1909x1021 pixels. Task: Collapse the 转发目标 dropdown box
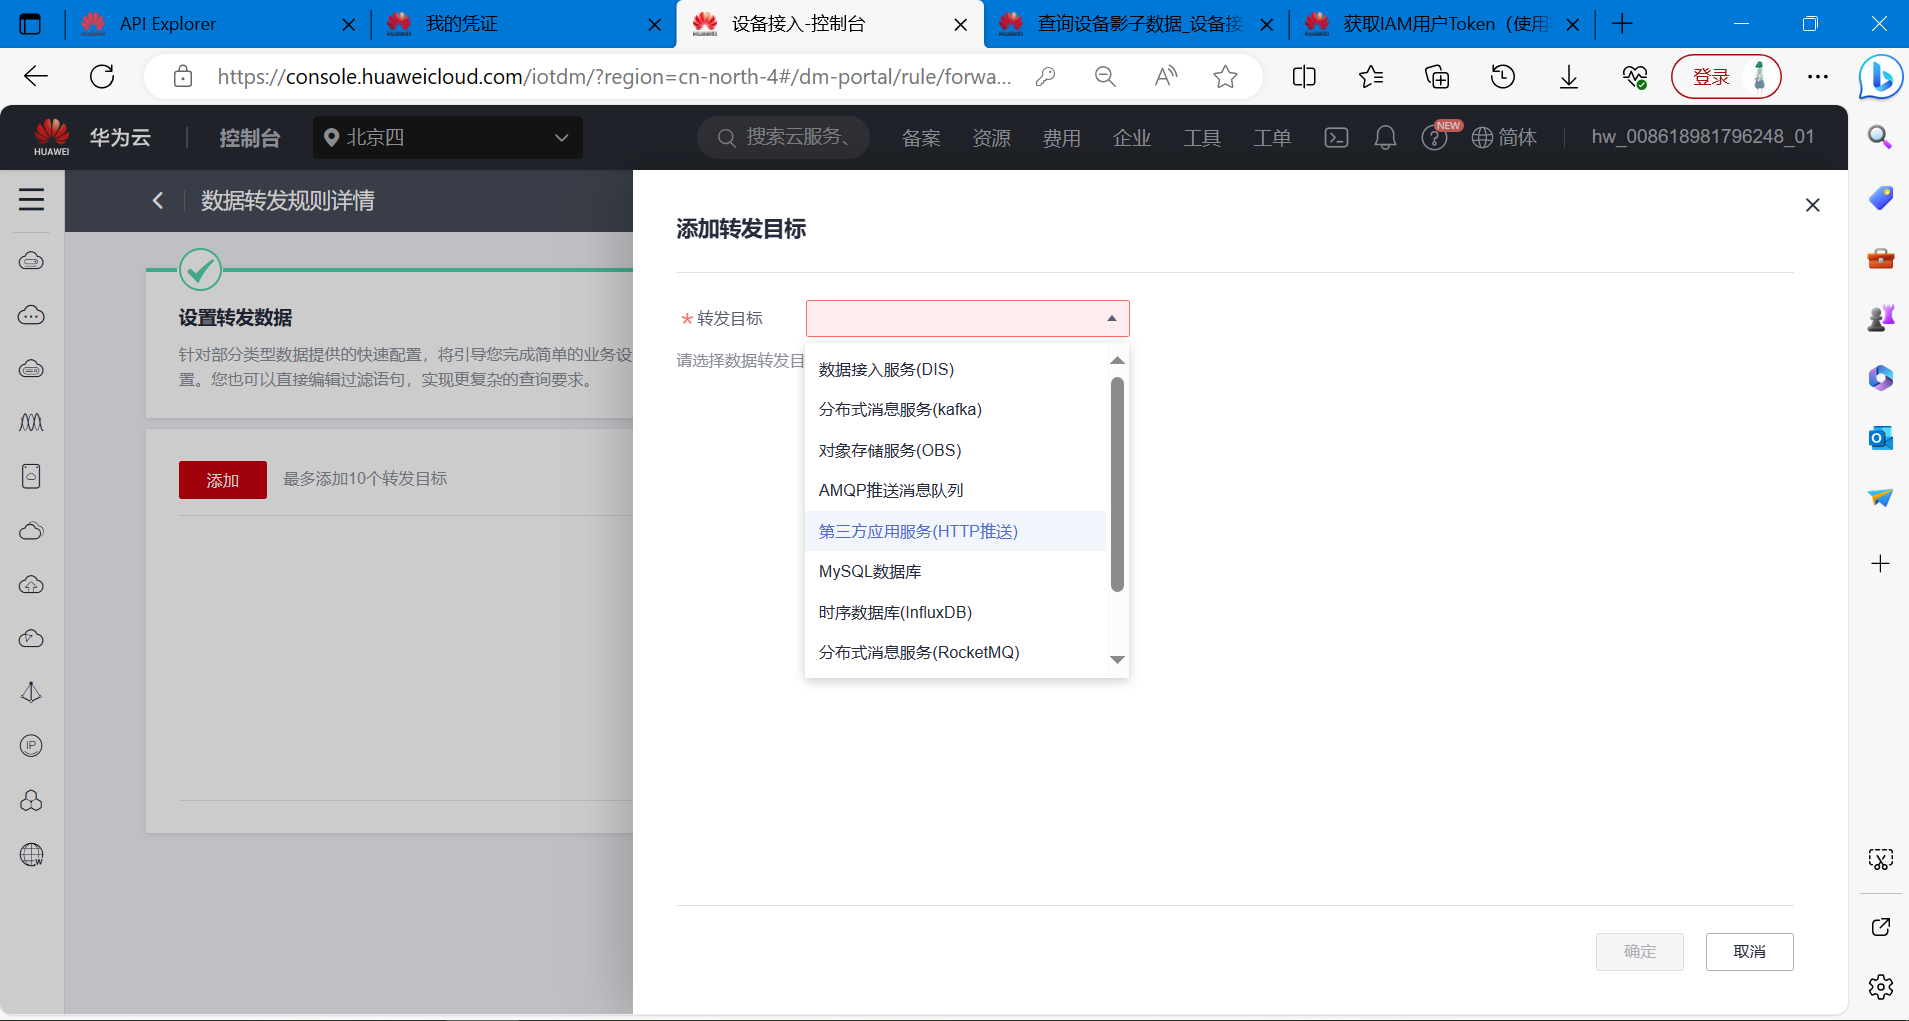[x=967, y=318]
